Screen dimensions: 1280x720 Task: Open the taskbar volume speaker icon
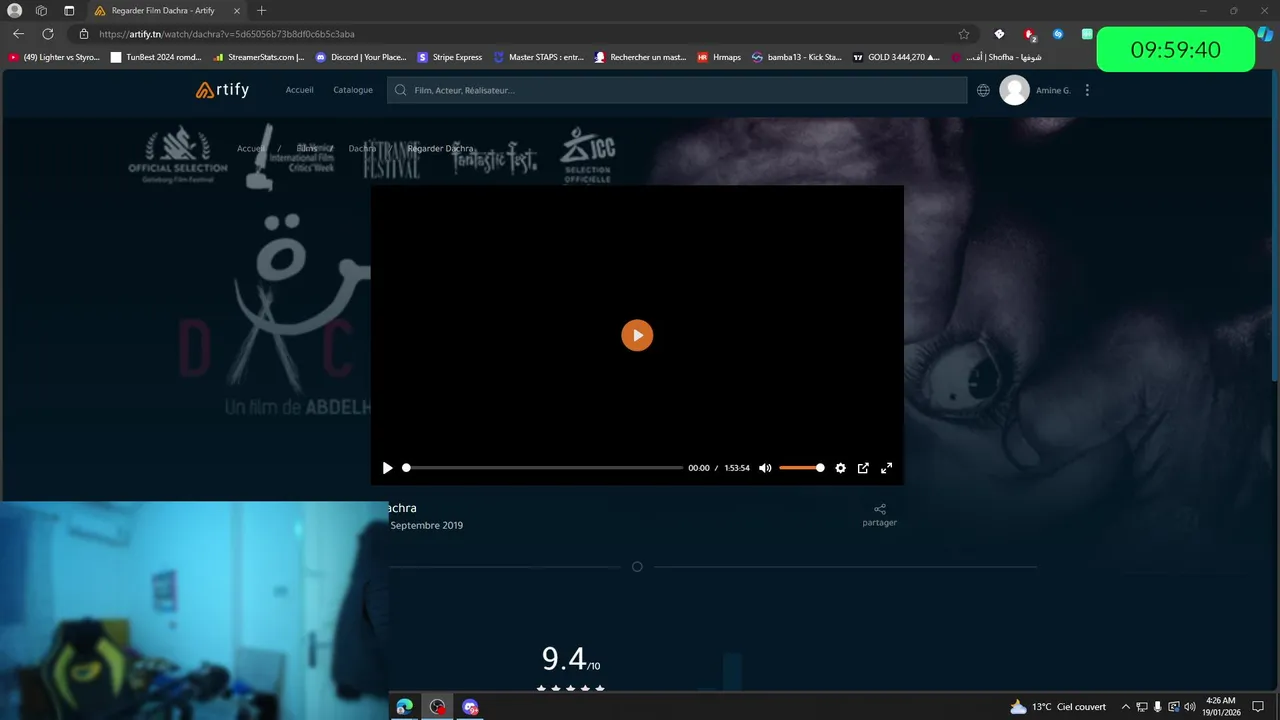[1190, 707]
